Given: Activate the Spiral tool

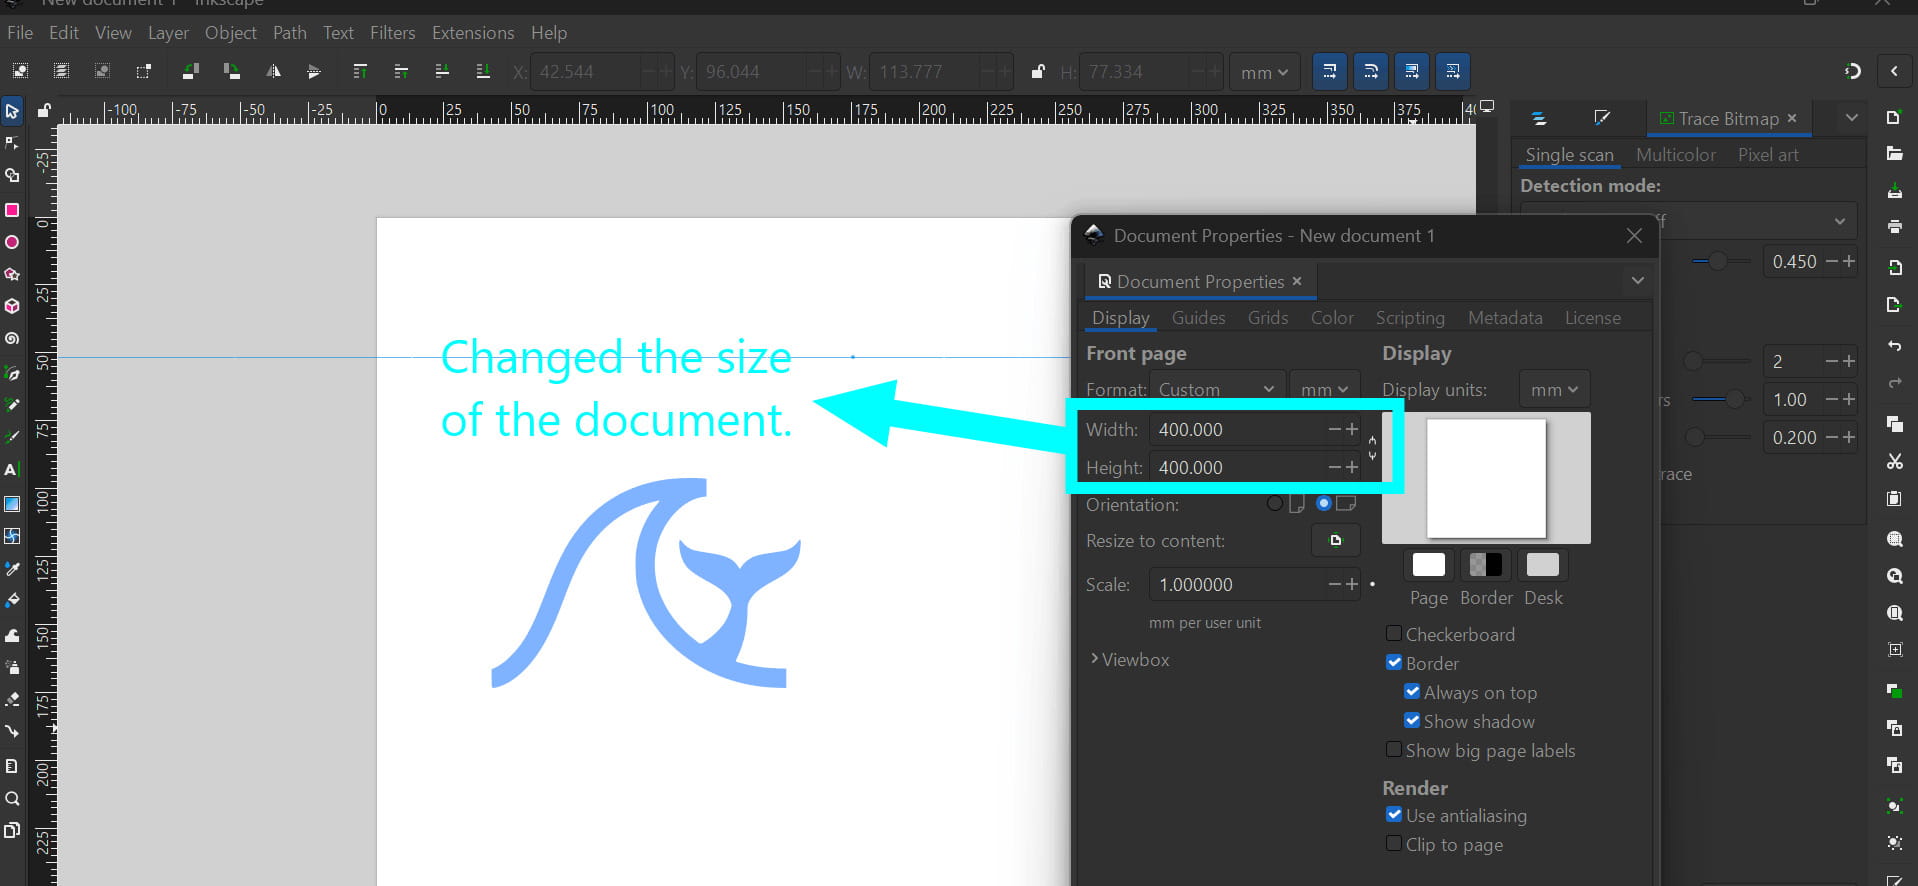Looking at the screenshot, I should click(x=12, y=338).
